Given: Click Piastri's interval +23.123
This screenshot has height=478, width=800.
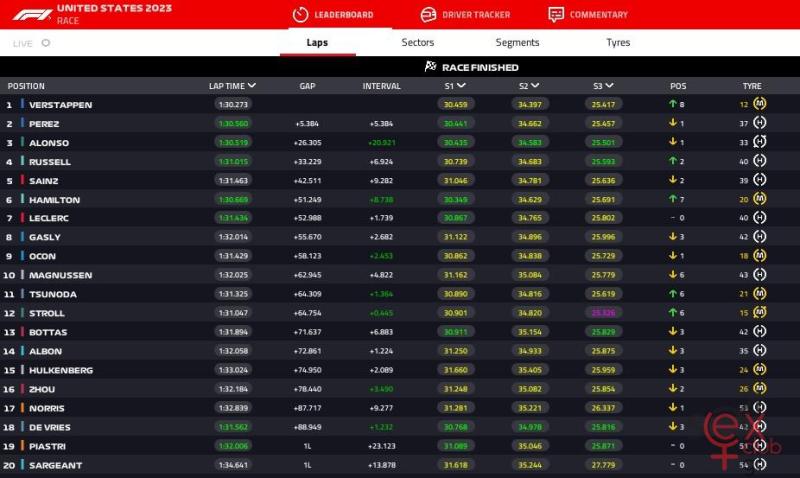Looking at the screenshot, I should click(x=382, y=446).
